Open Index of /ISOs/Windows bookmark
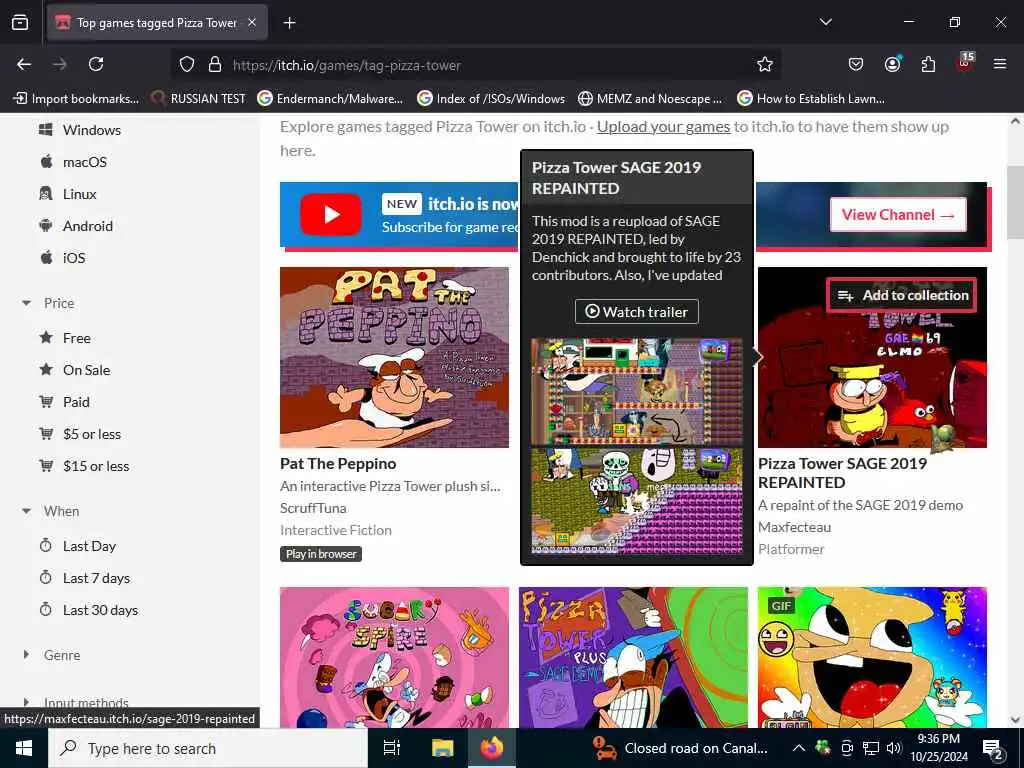Viewport: 1024px width, 768px height. point(491,99)
